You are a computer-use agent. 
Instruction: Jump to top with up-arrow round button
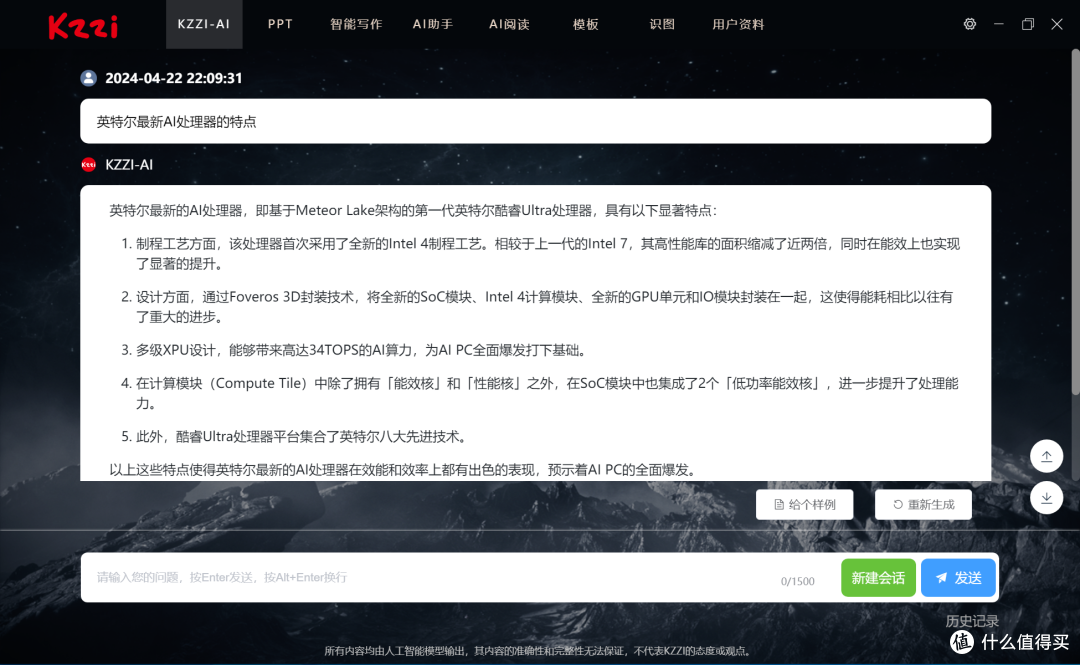[x=1046, y=456]
